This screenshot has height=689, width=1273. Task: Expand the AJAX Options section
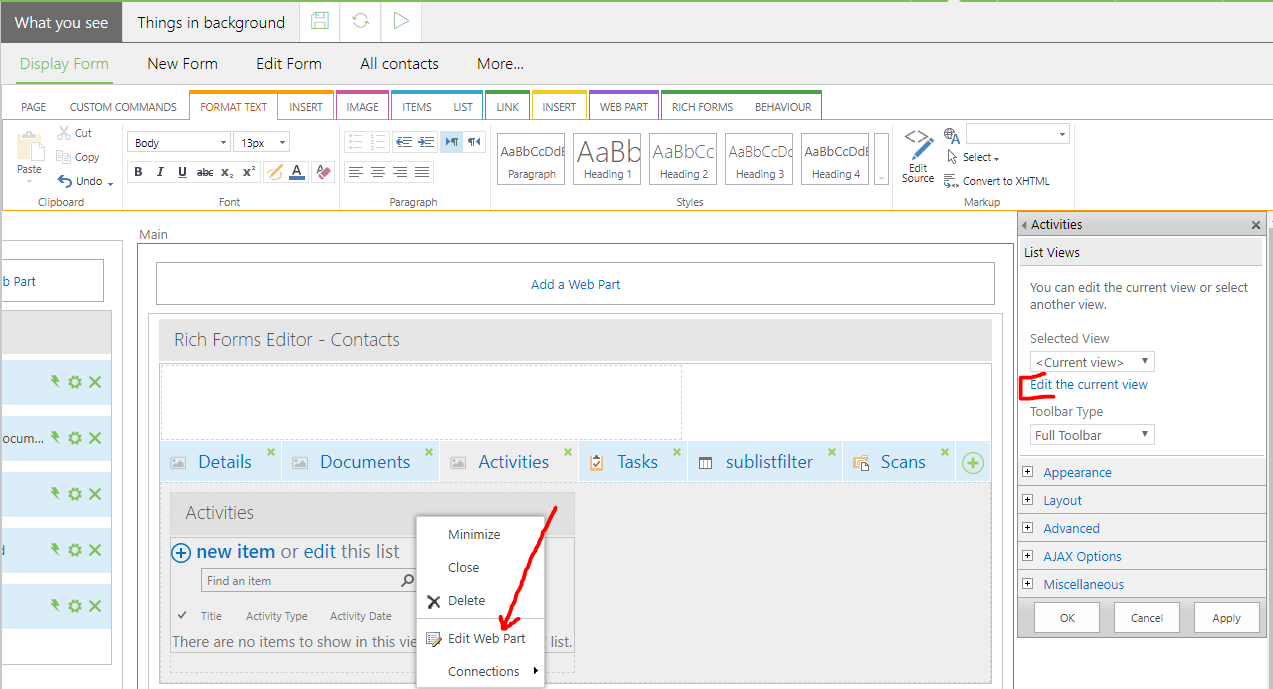tap(1082, 557)
